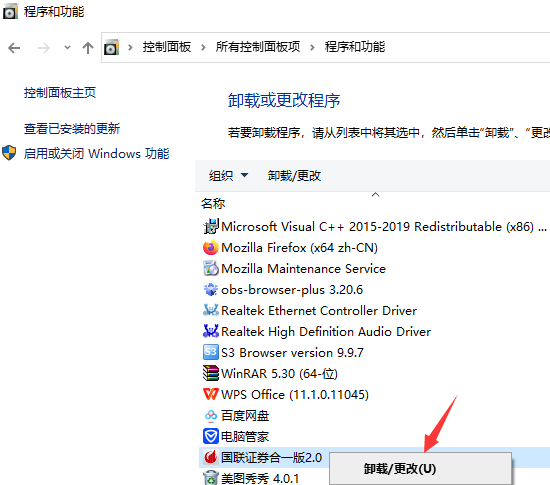The height and width of the screenshot is (485, 550).
Task: Click 卸载/更改 in the toolbar
Action: (294, 175)
